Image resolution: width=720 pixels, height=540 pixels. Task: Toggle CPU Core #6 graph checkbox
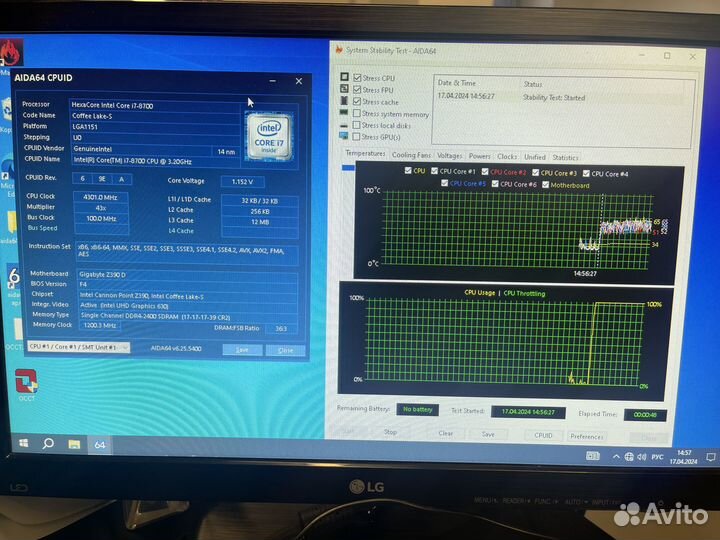(x=495, y=184)
